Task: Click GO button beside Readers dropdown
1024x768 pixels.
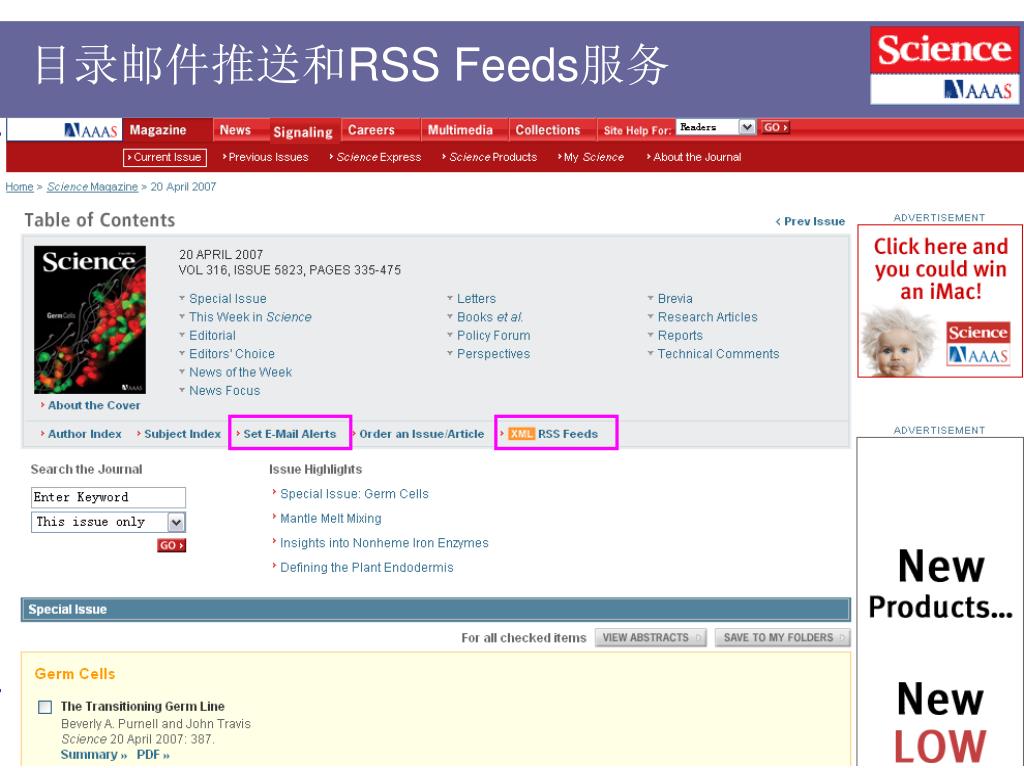Action: pos(775,127)
